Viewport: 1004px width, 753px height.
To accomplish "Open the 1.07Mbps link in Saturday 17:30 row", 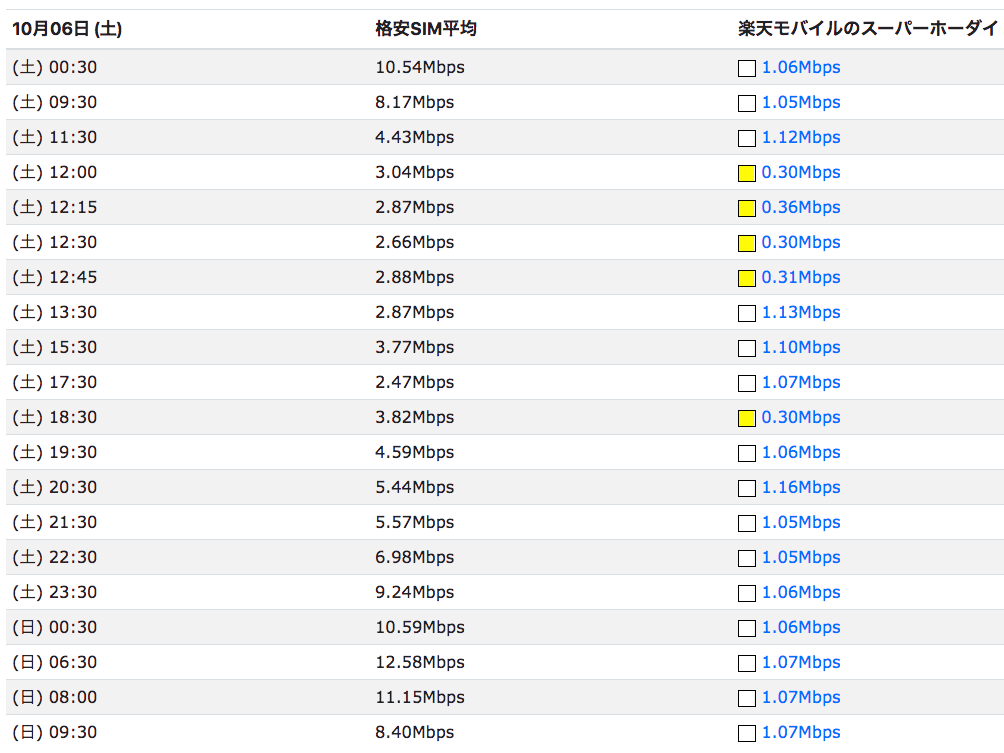I will coord(800,382).
